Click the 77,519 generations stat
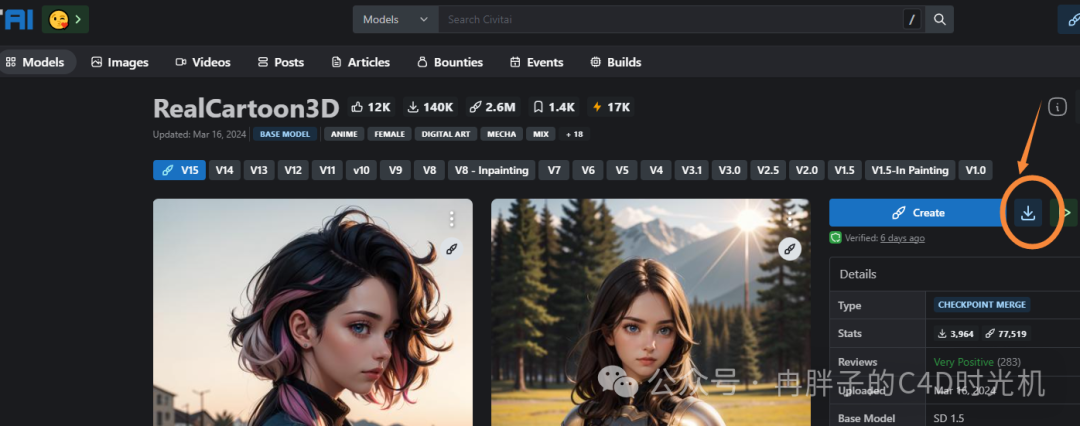1080x426 pixels. pos(1006,334)
